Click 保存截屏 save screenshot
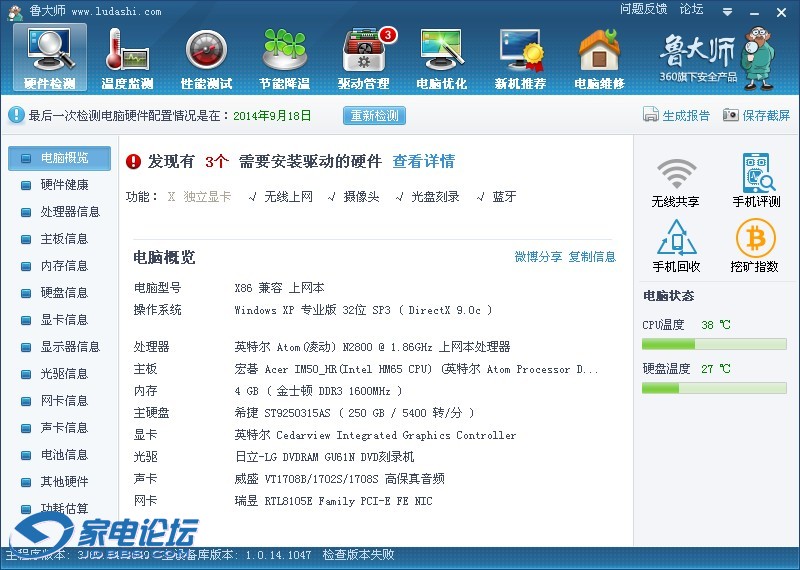Screen dimensions: 800x570 pyautogui.click(x=756, y=115)
